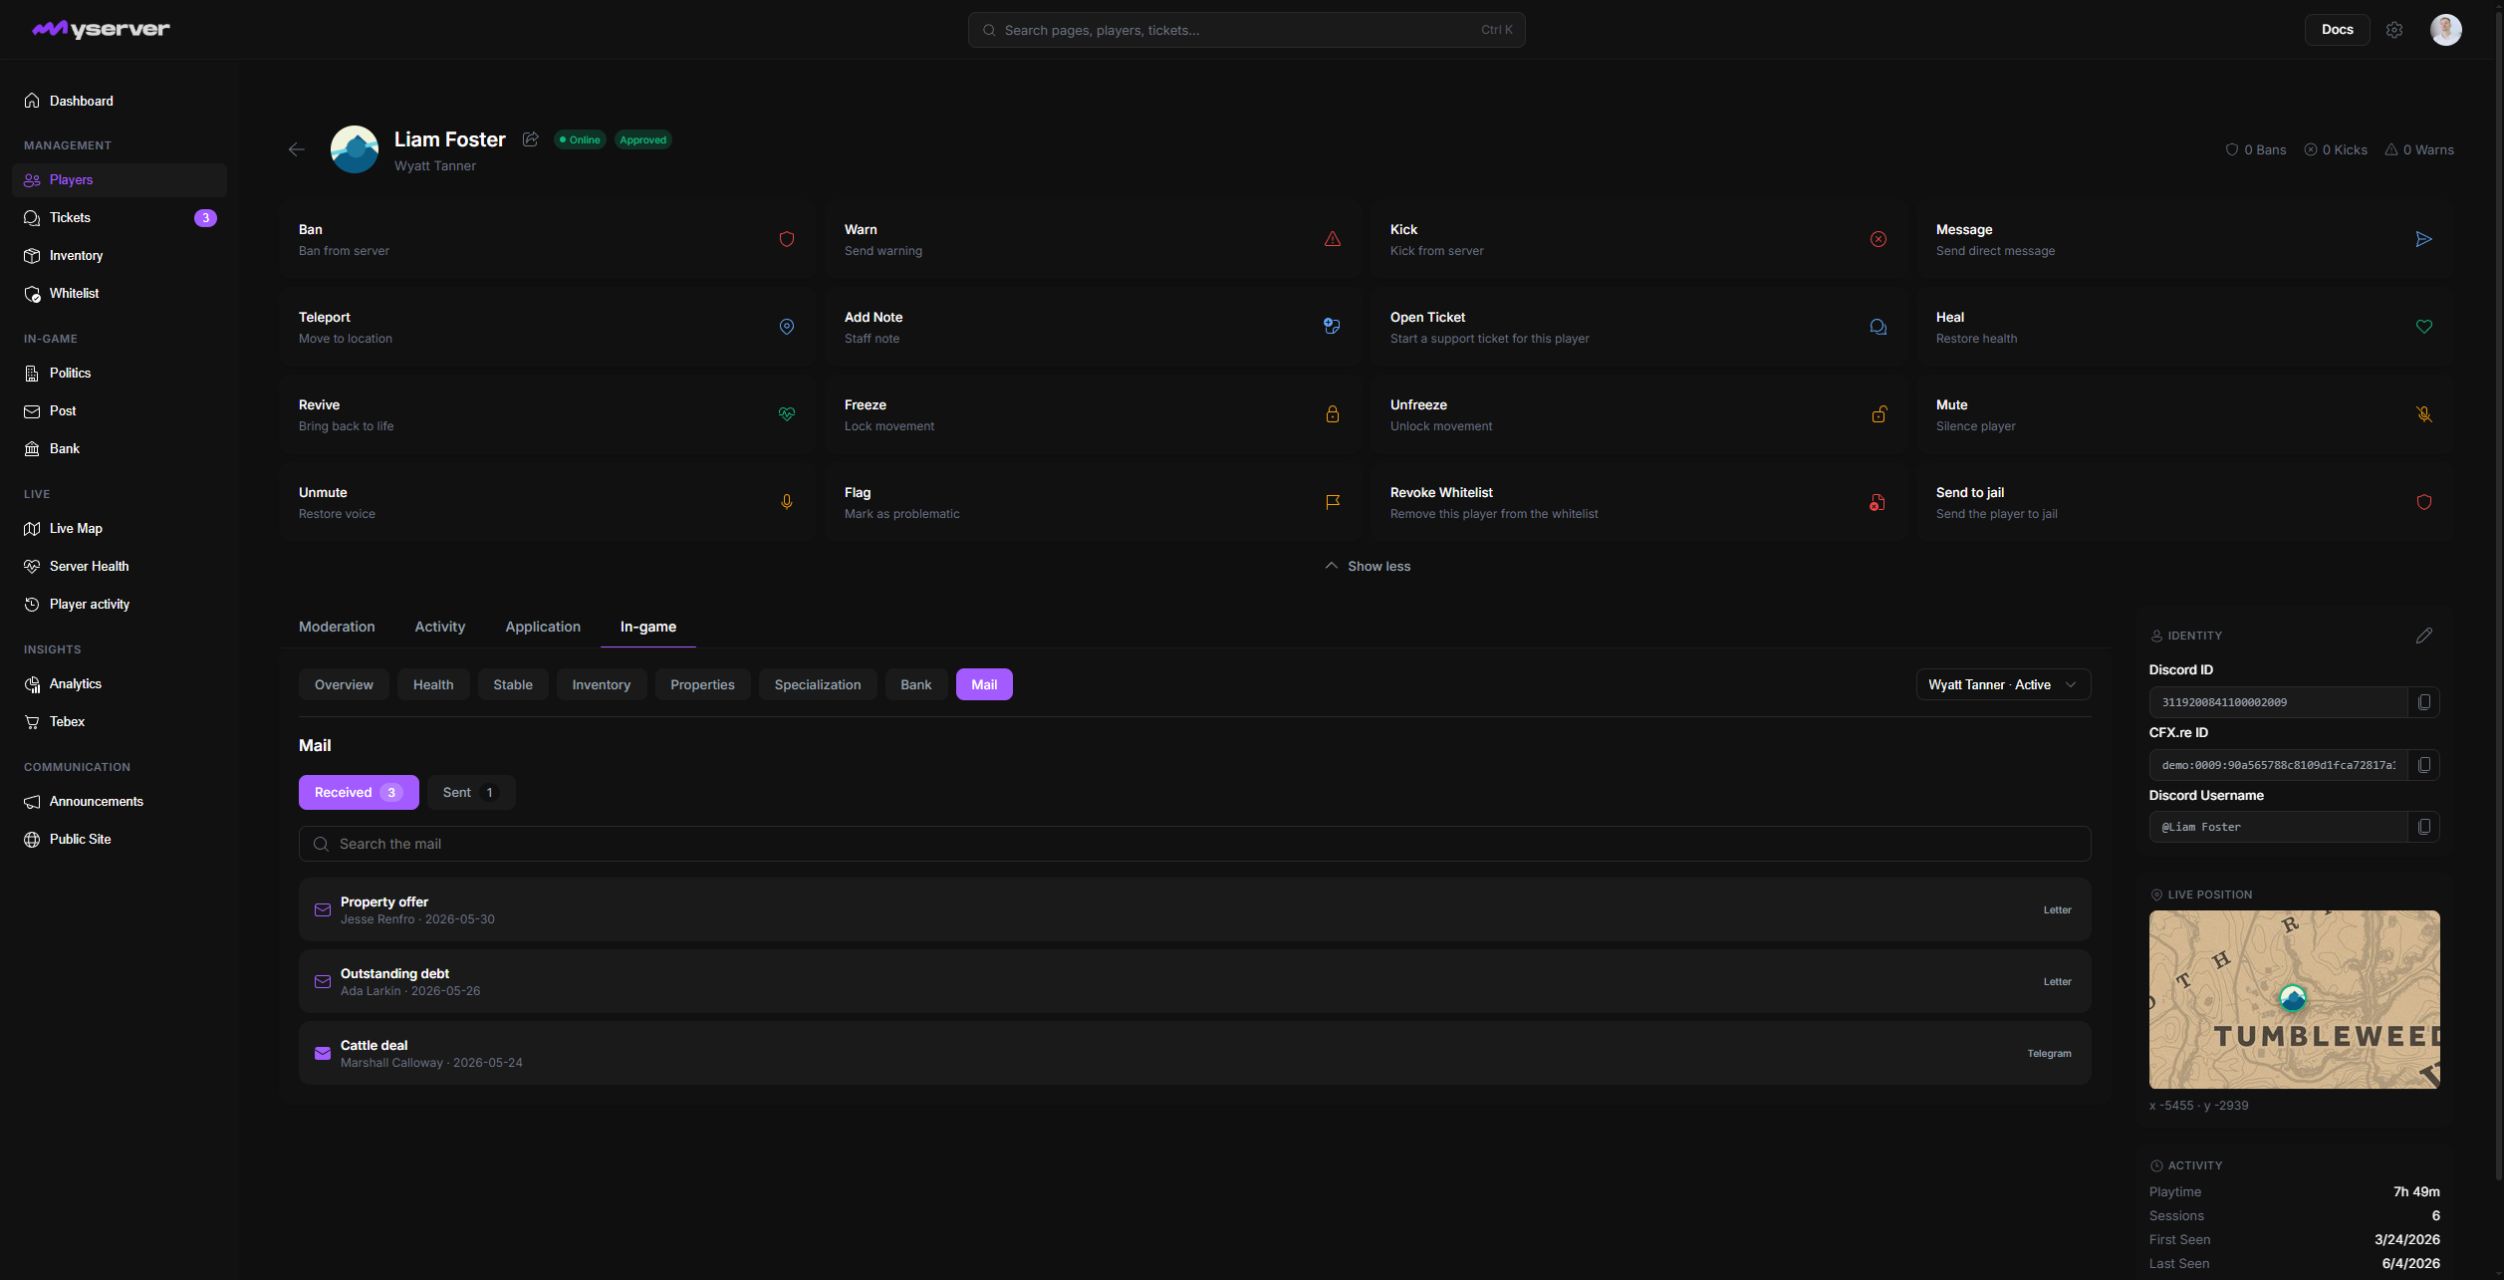This screenshot has width=2504, height=1280.
Task: Click the Teleport location pin icon
Action: click(787, 327)
